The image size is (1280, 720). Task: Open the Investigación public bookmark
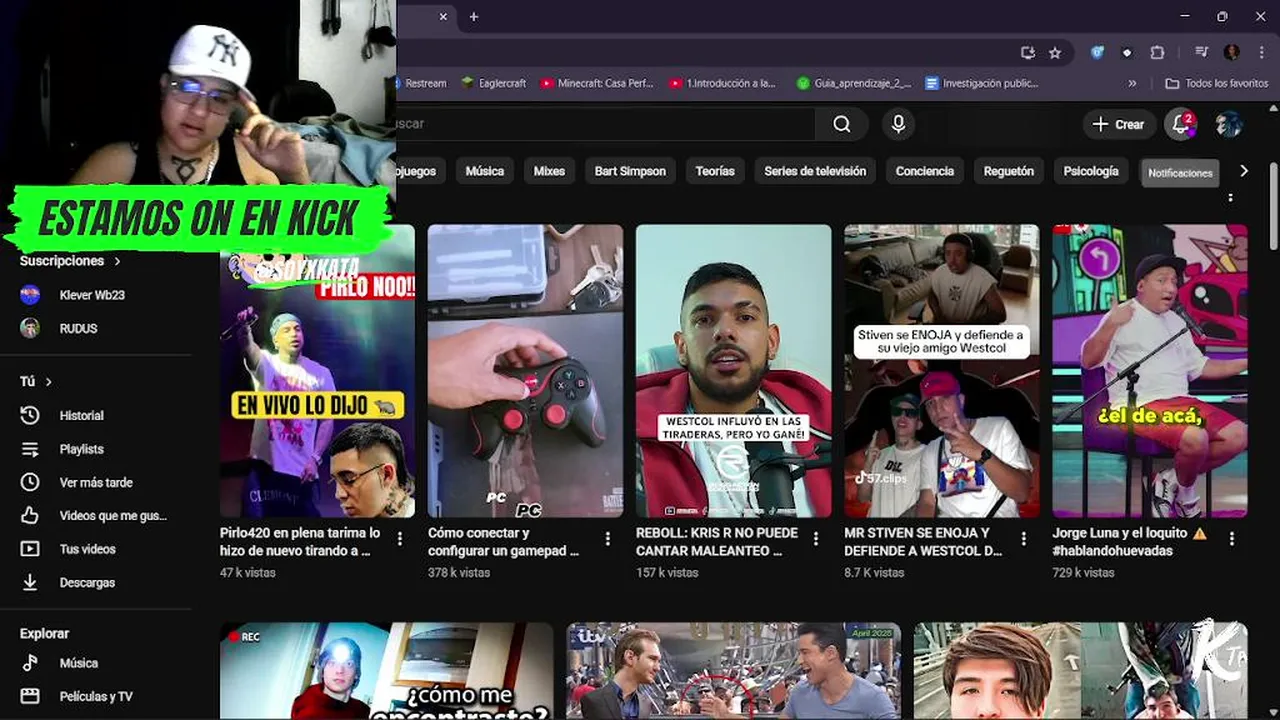982,84
